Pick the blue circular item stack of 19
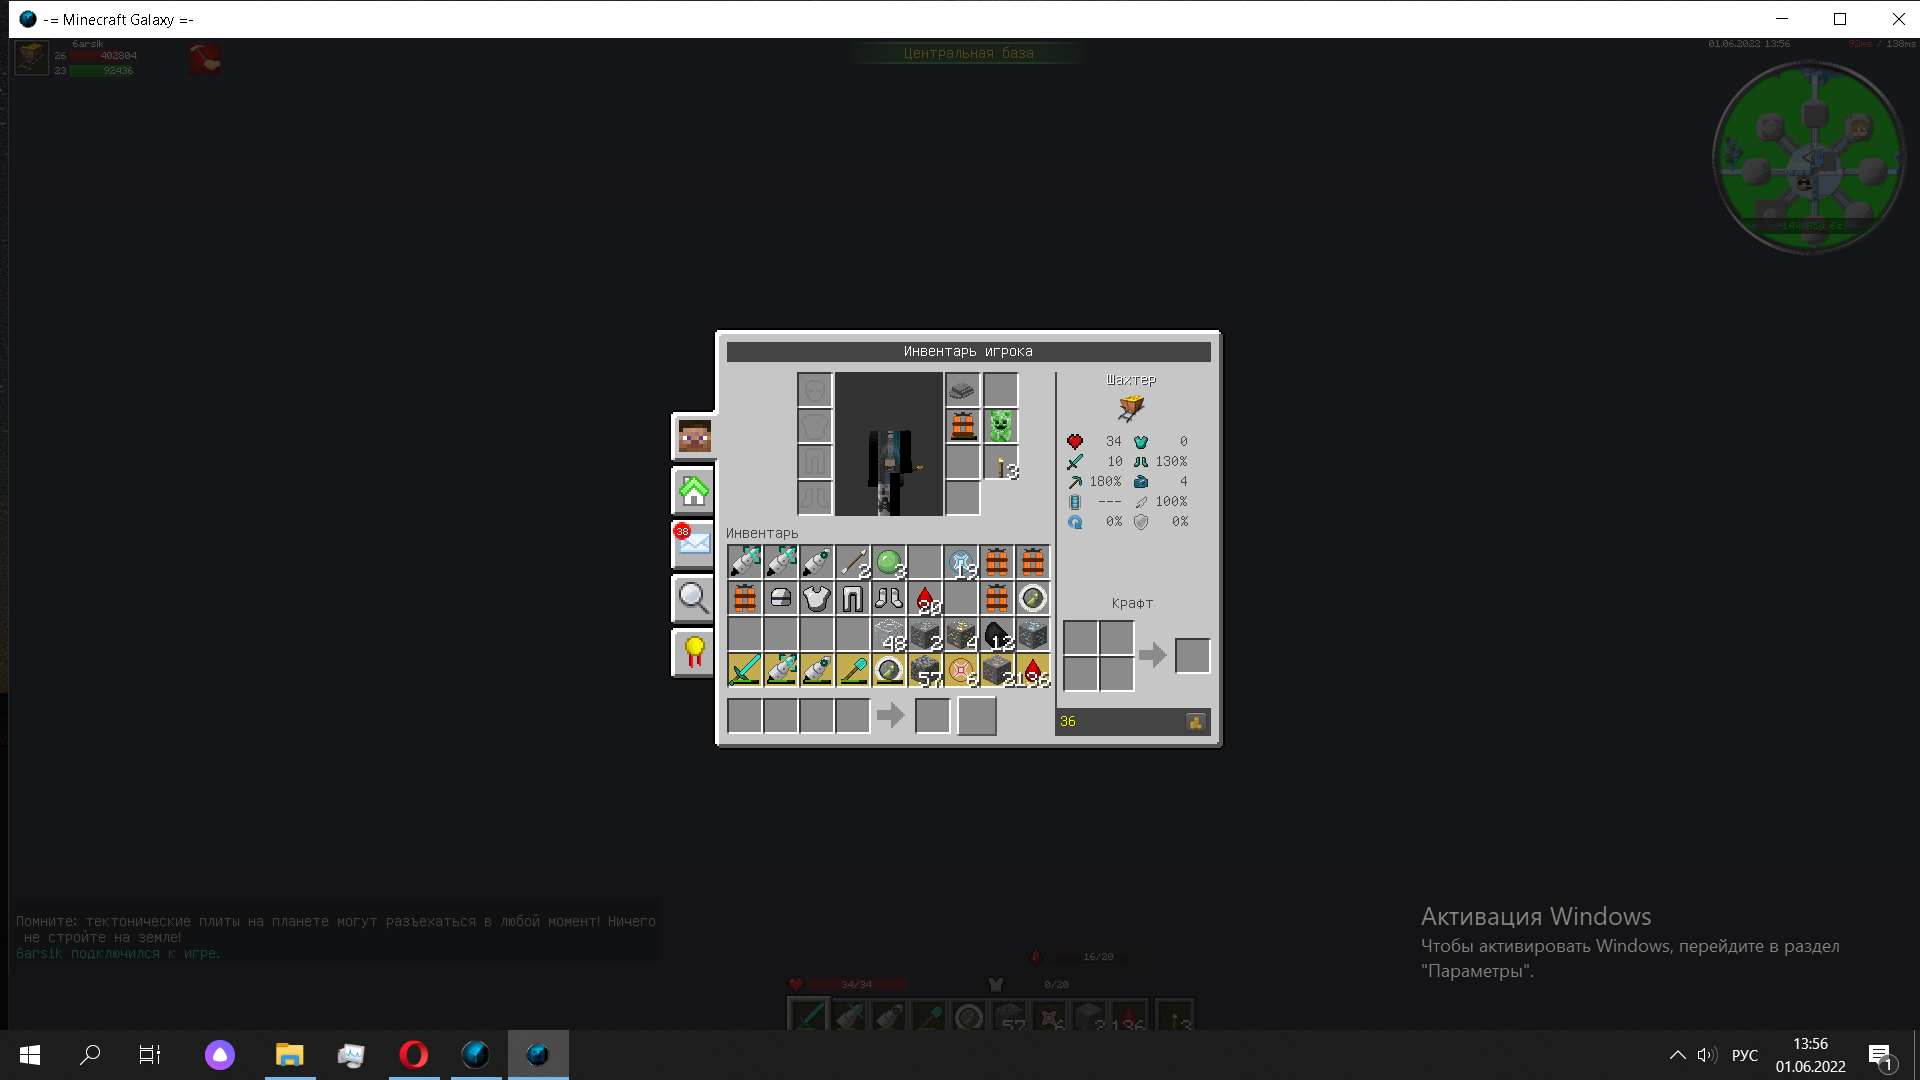Viewport: 1920px width, 1080px height. tap(961, 562)
